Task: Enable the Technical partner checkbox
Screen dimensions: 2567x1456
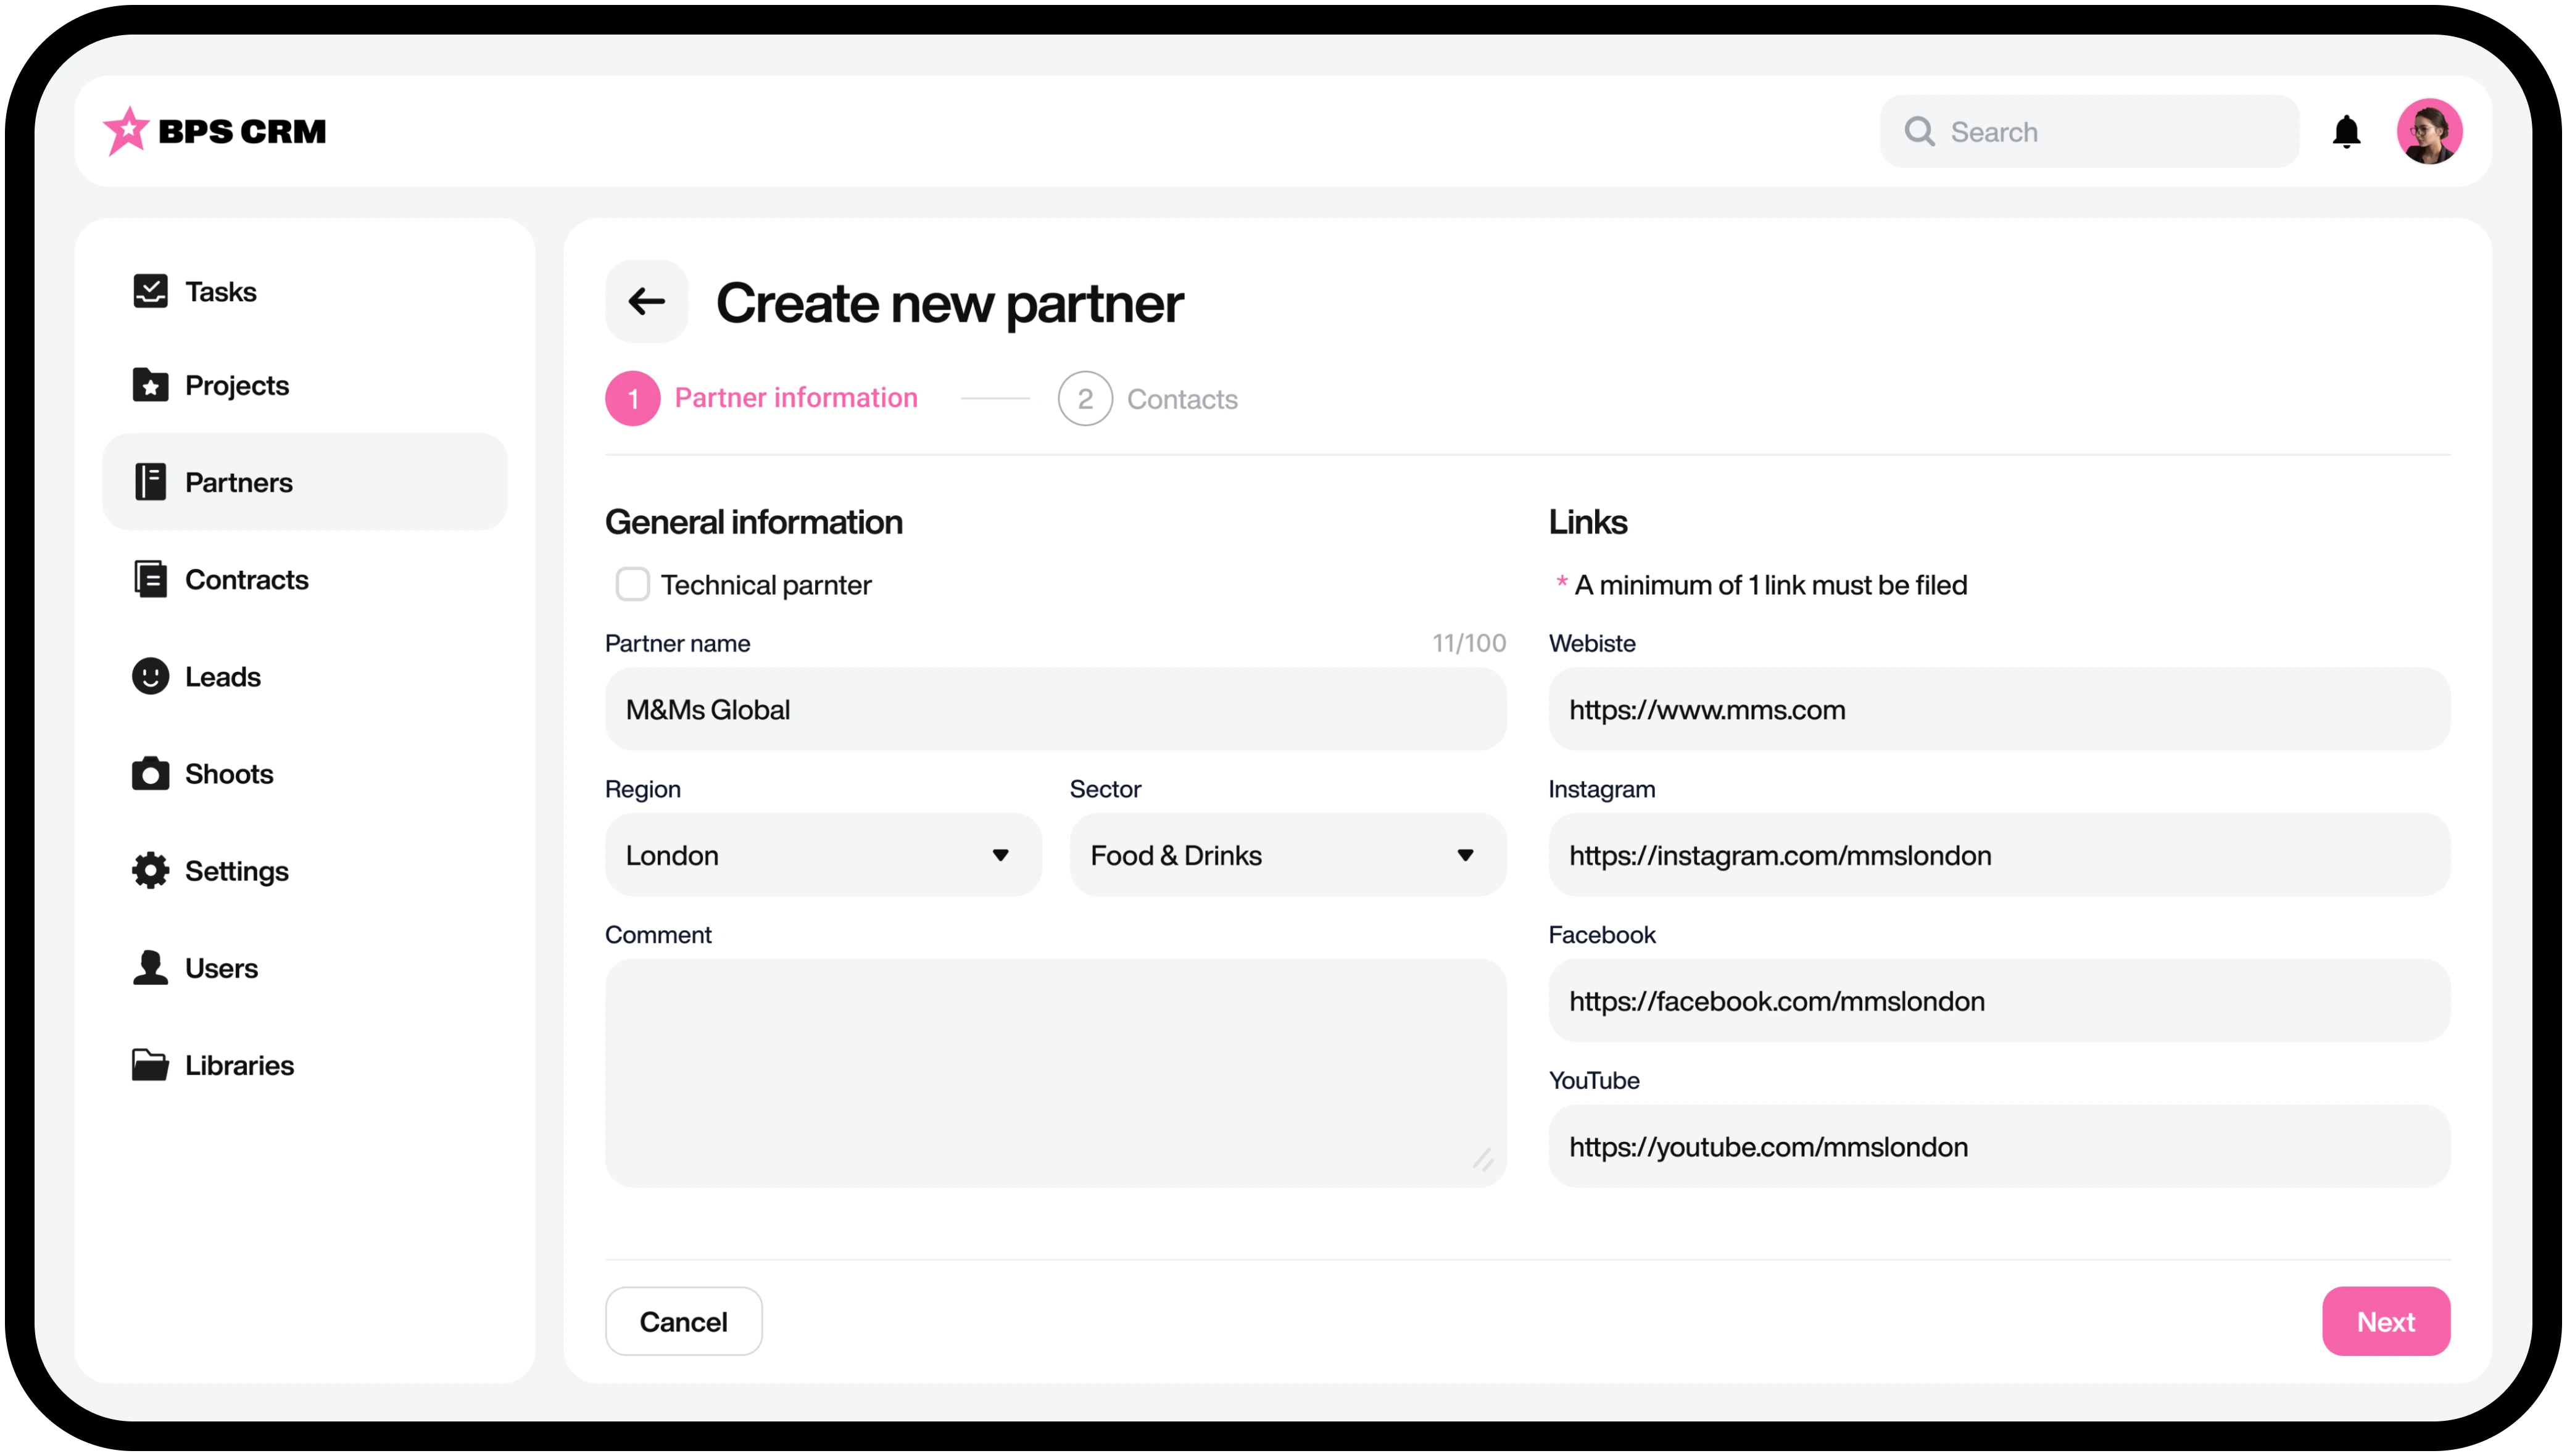Action: (x=632, y=584)
